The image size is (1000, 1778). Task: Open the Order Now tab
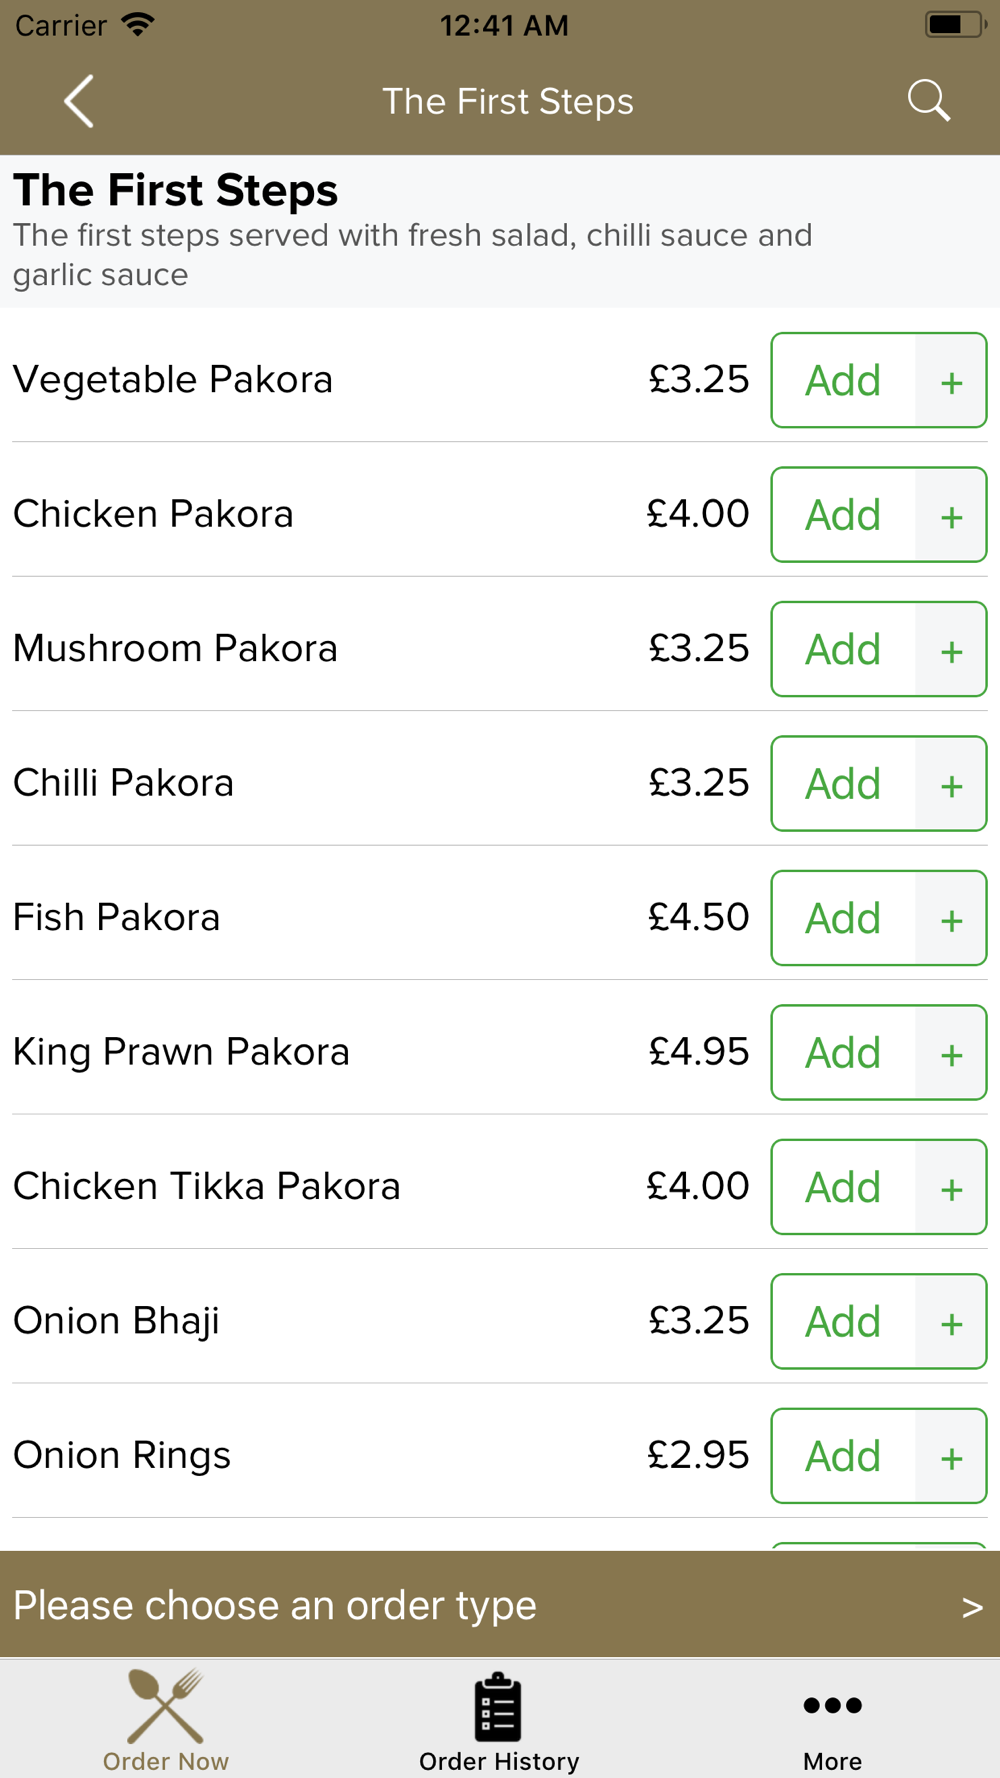166,1720
